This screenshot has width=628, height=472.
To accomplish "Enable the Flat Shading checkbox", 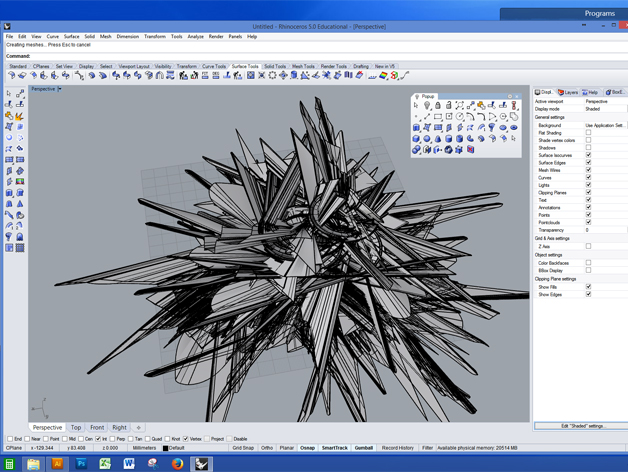I will (588, 133).
